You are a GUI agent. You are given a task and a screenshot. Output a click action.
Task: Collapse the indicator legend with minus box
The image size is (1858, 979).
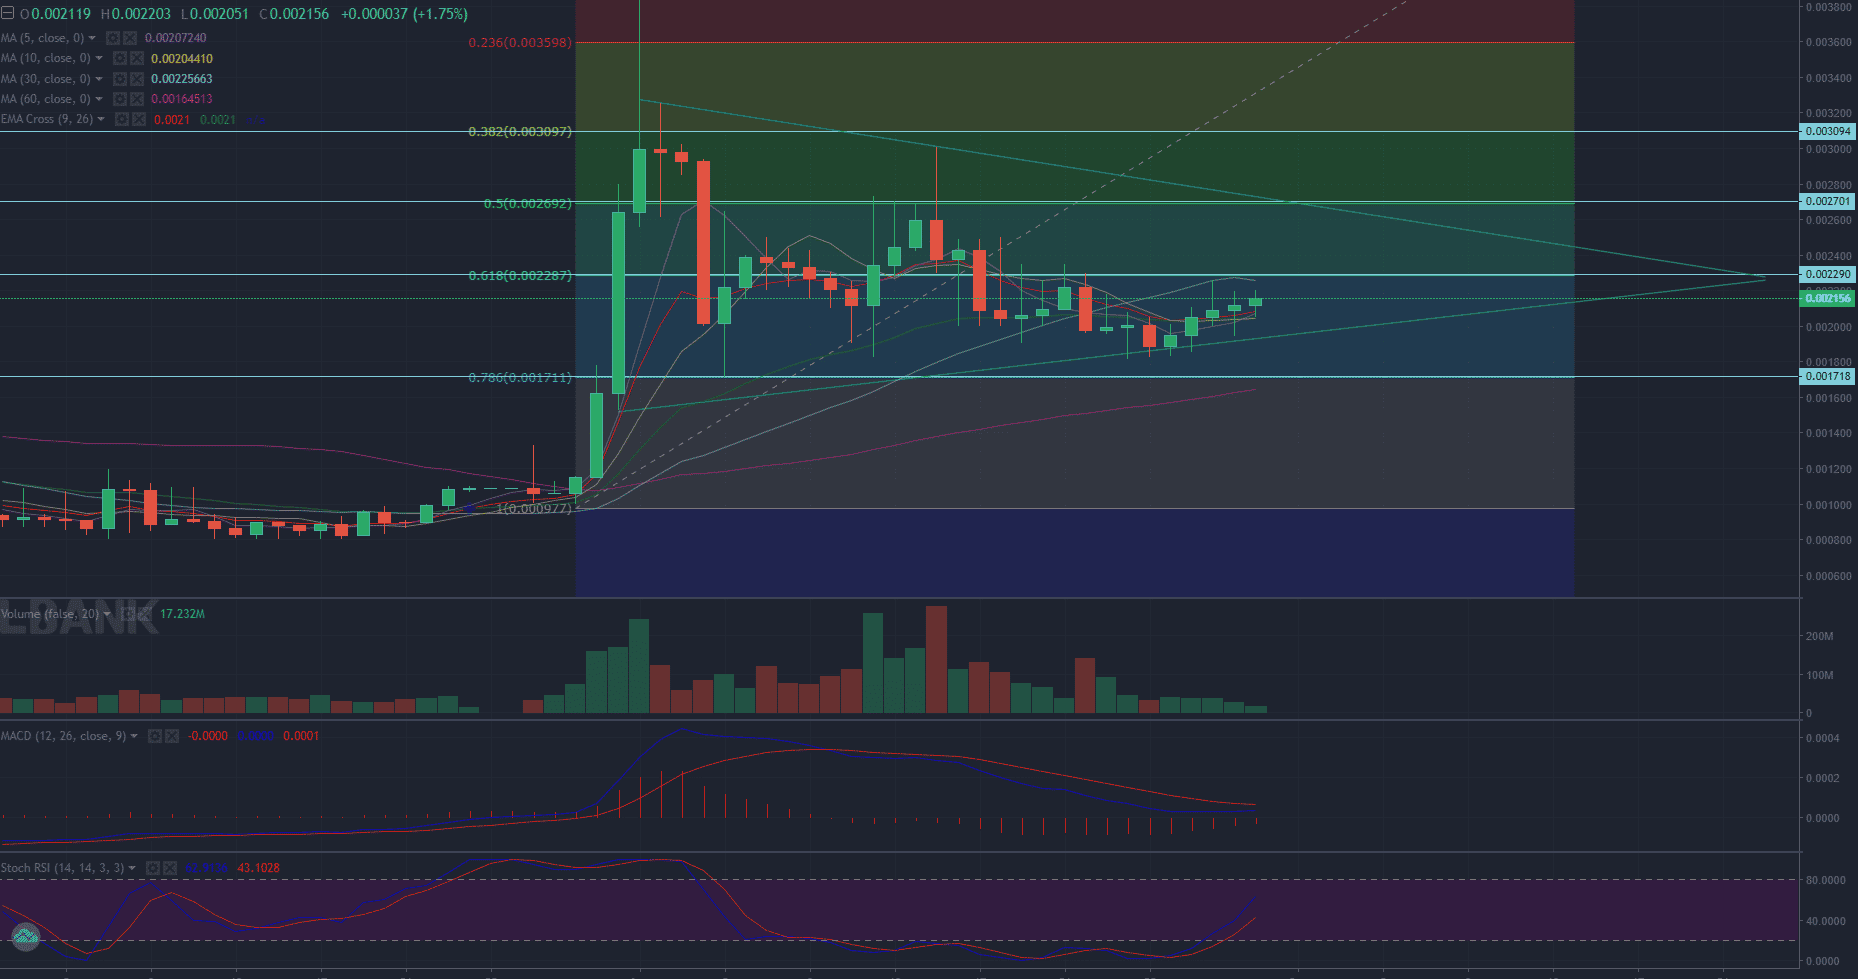point(8,14)
